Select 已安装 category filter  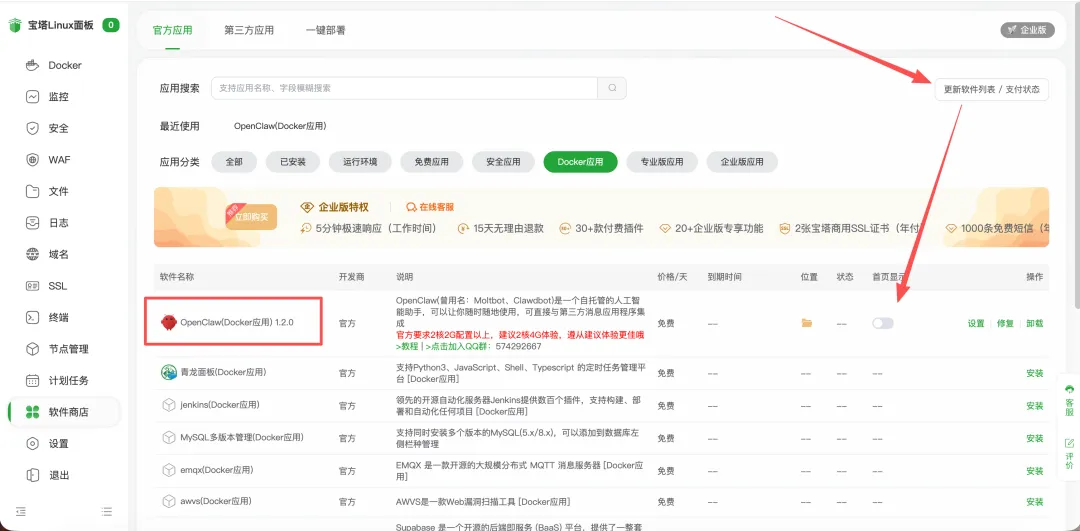293,162
